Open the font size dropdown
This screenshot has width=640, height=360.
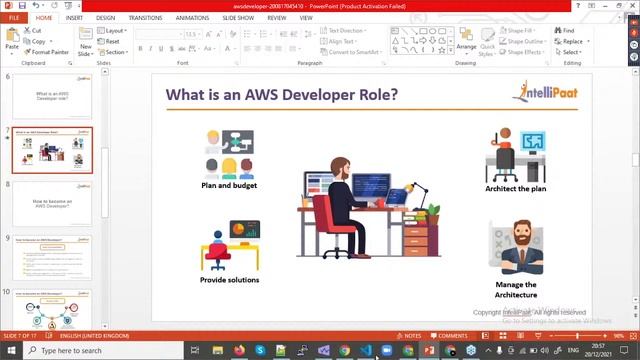pyautogui.click(x=198, y=34)
